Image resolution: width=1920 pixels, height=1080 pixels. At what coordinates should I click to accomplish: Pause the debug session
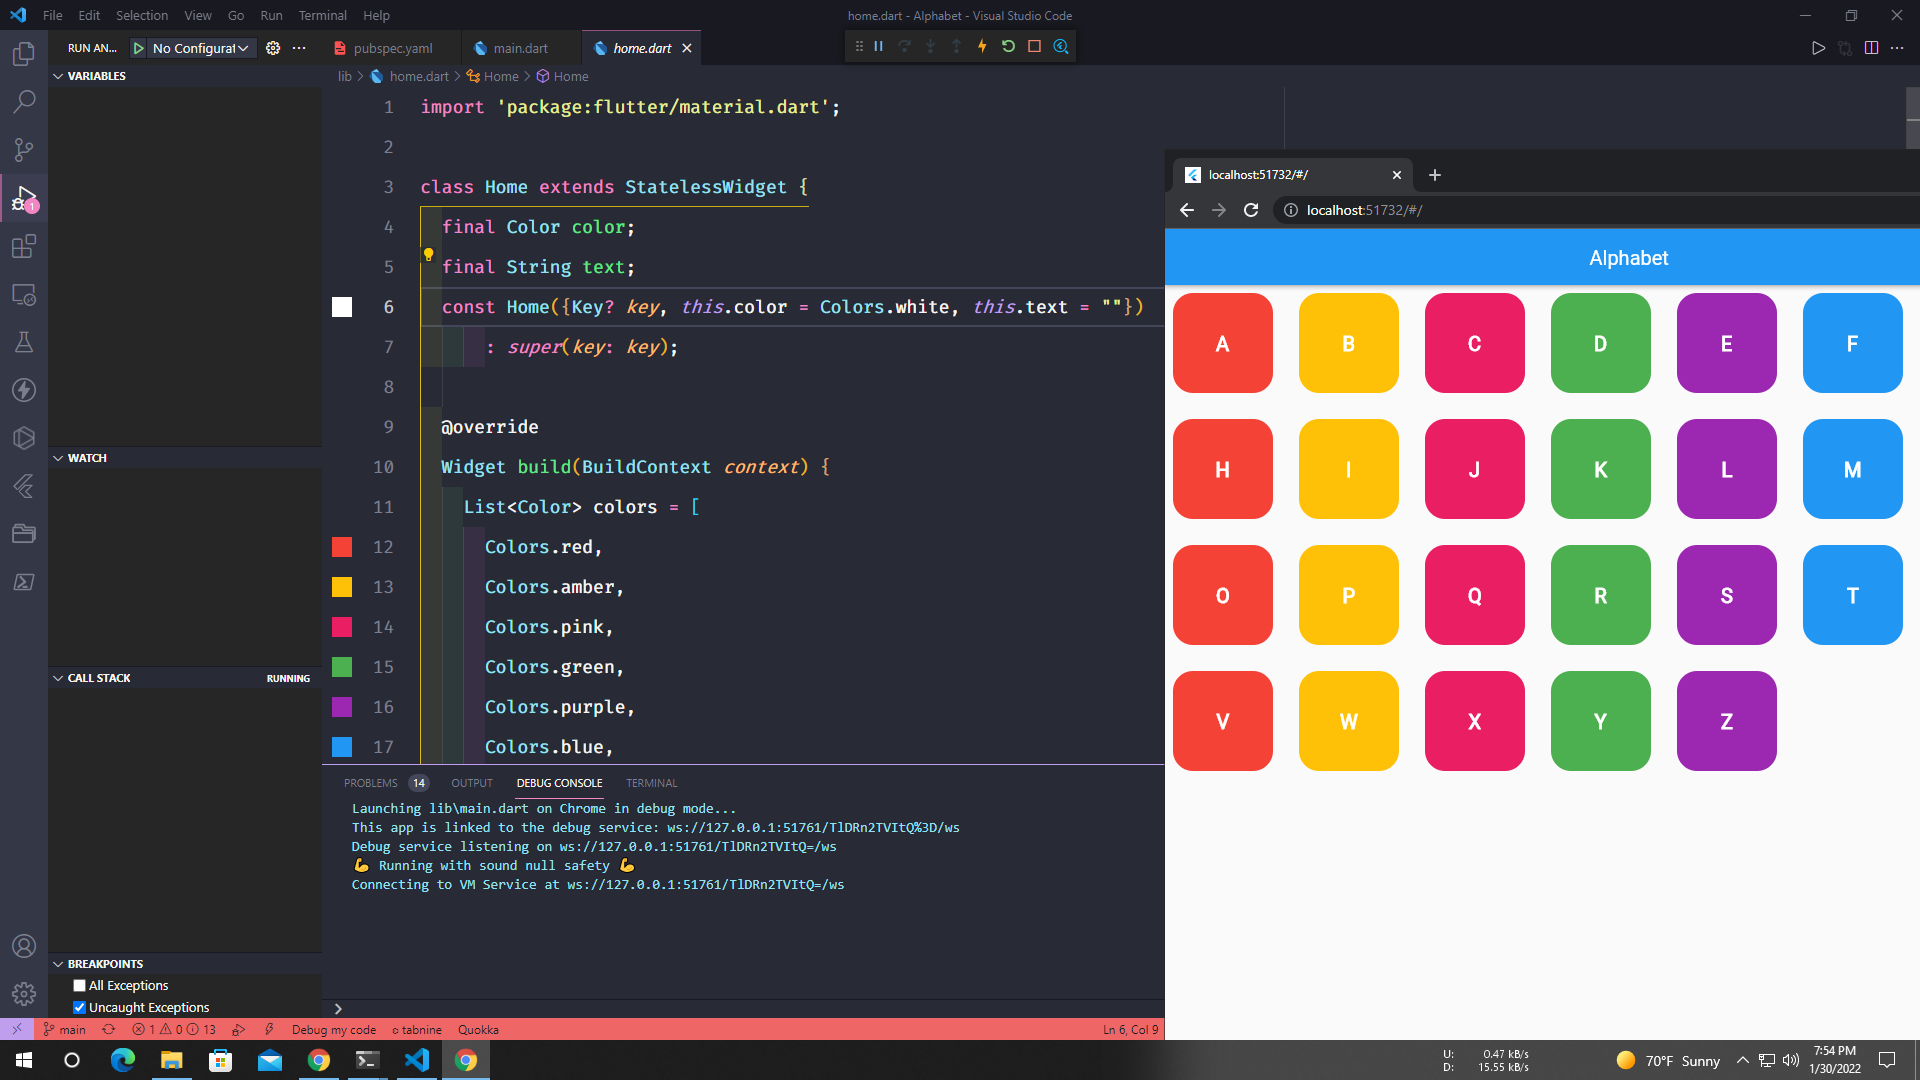879,47
